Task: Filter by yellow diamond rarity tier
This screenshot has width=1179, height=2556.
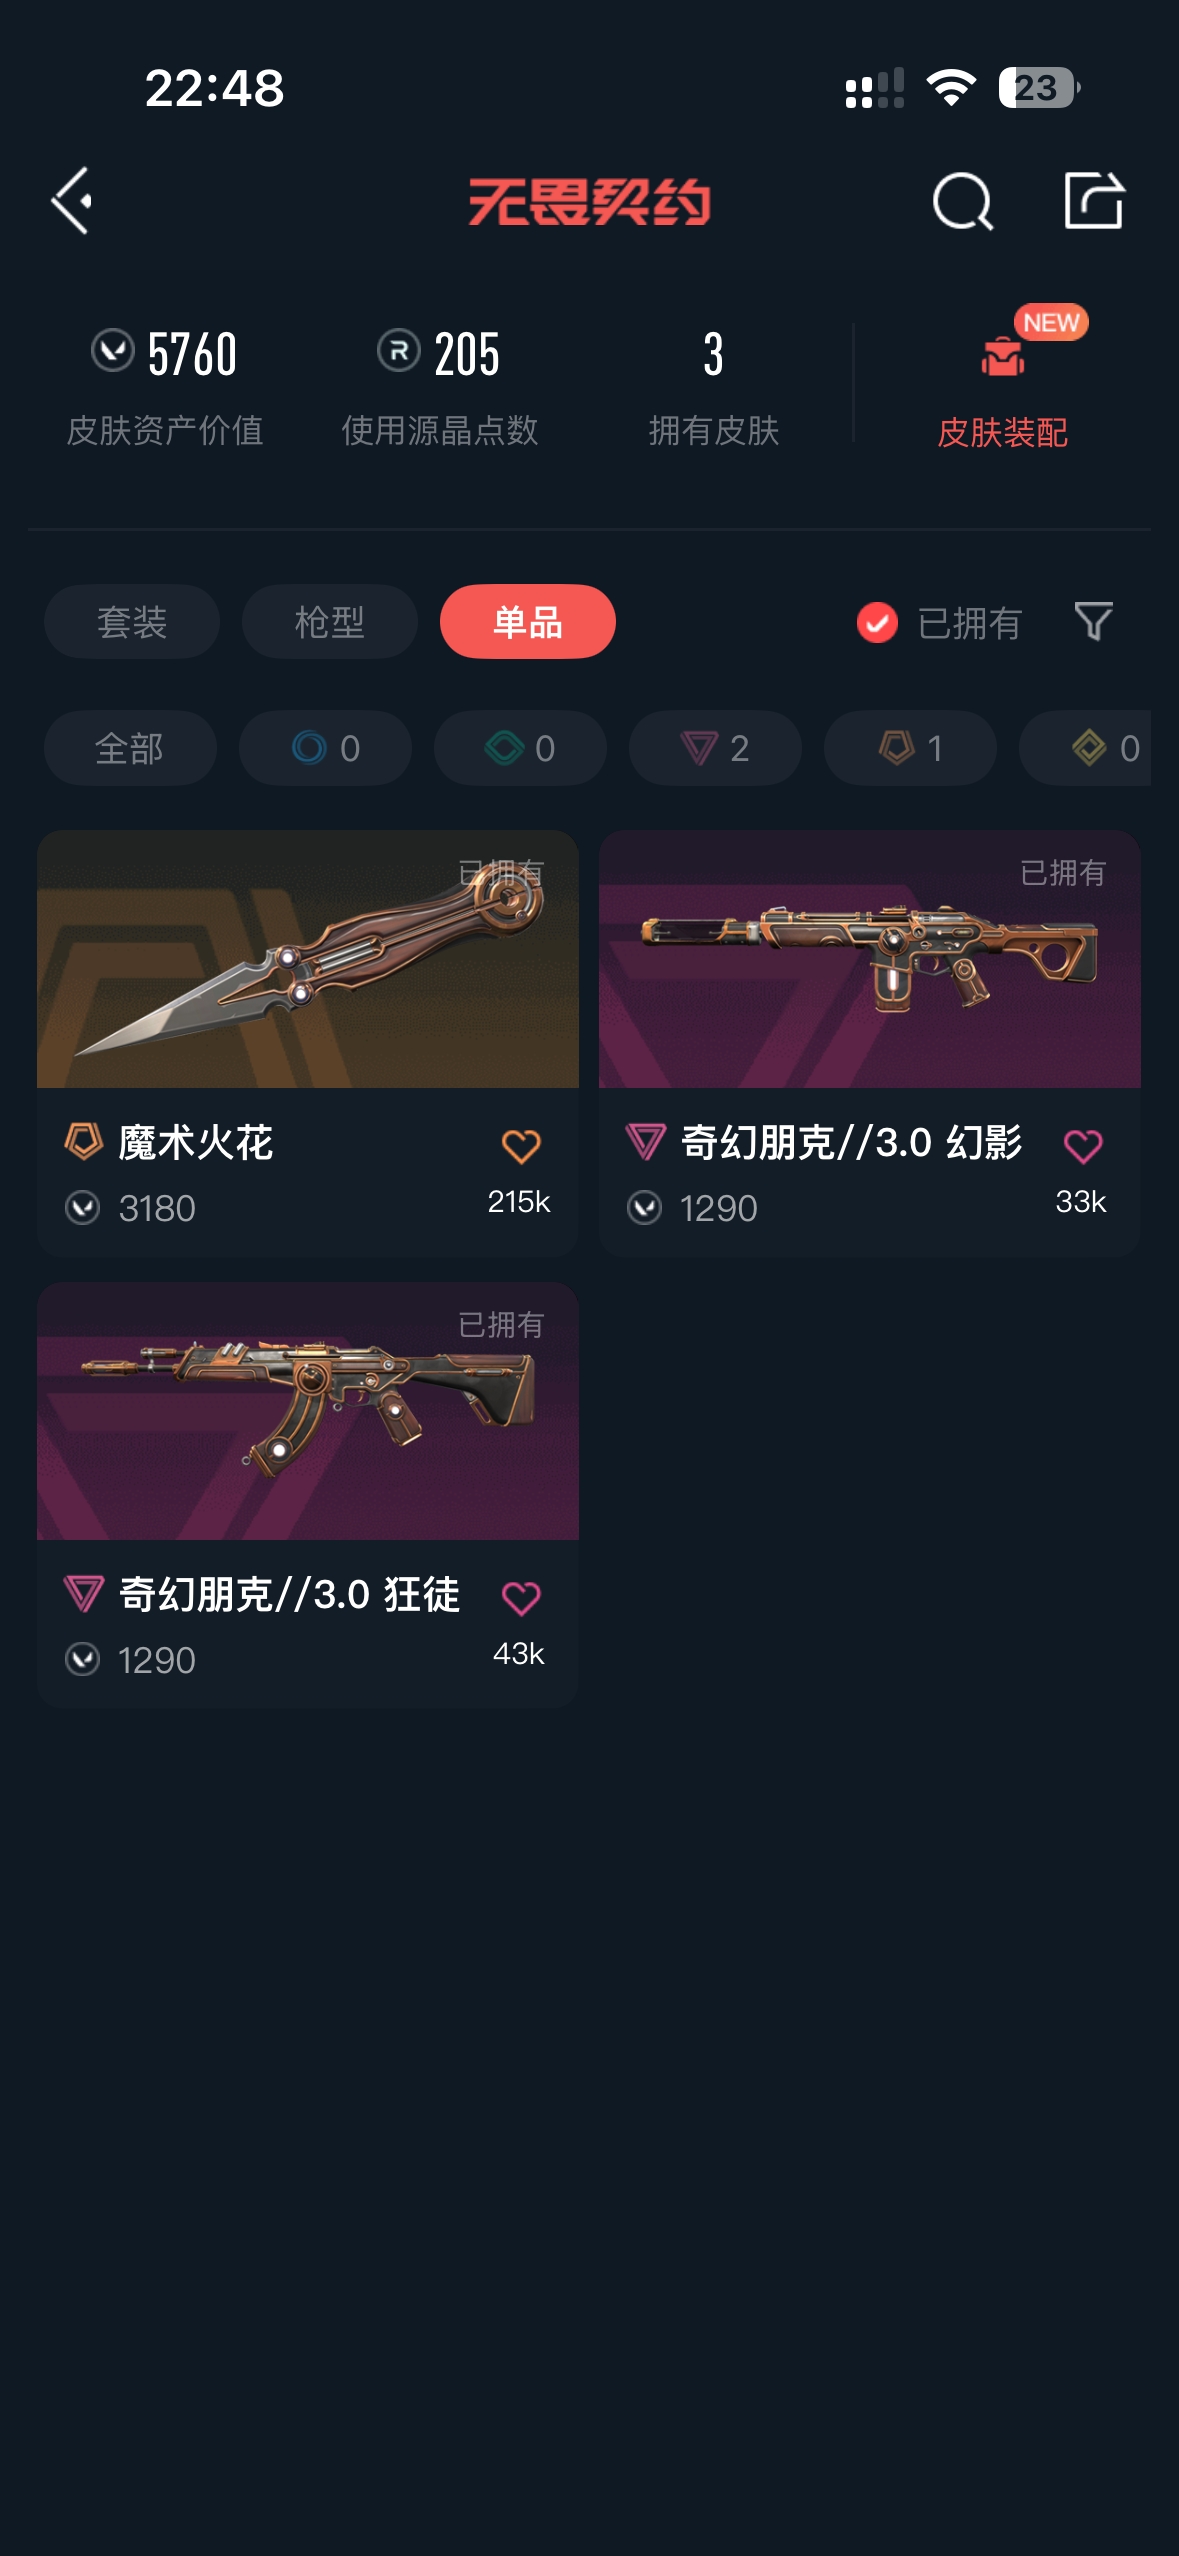Action: coord(1087,748)
